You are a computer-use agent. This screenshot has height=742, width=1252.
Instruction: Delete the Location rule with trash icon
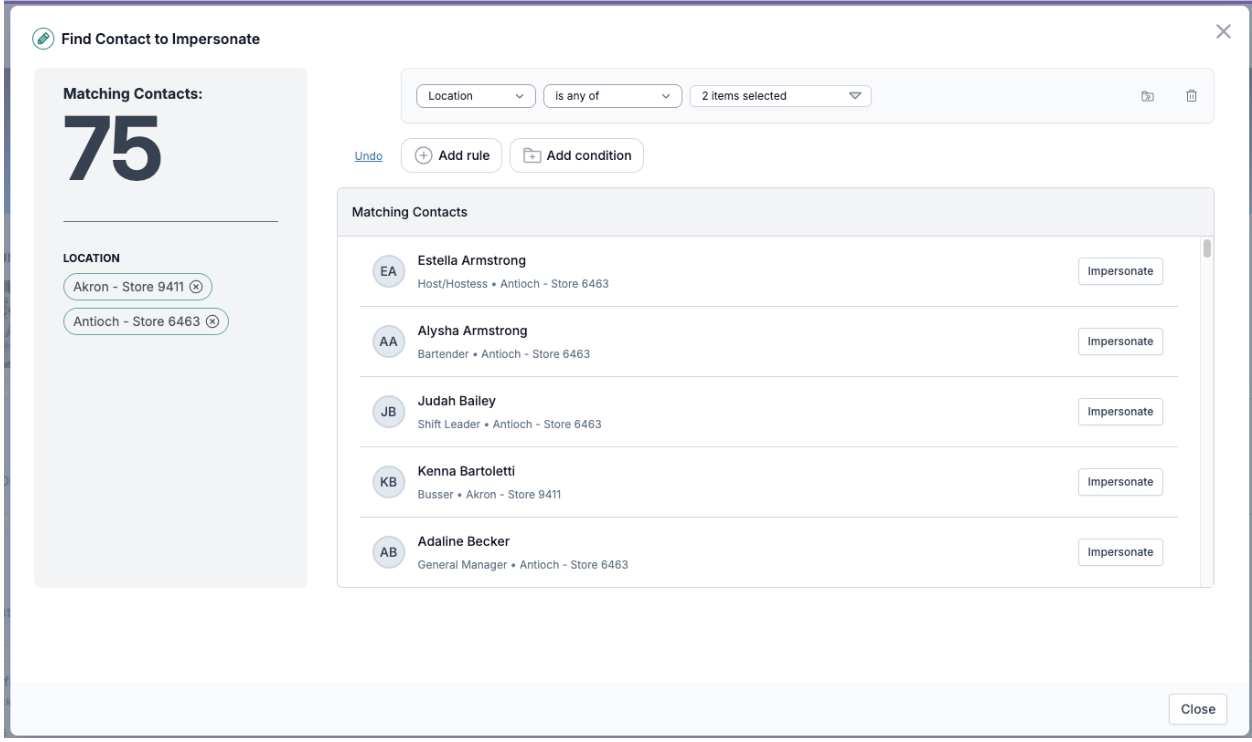click(x=1191, y=96)
